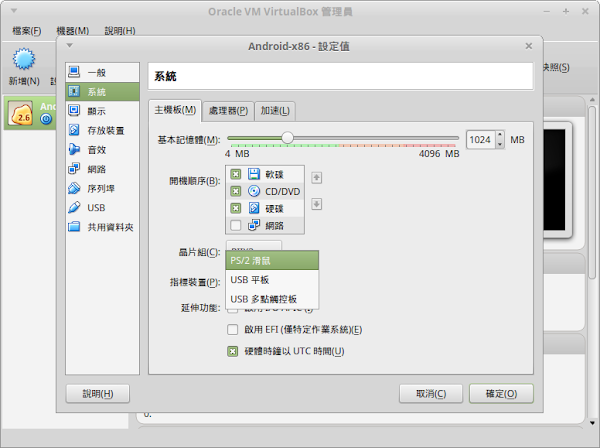Switch to the 主機板(M) tab
This screenshot has height=448, width=600.
175,111
